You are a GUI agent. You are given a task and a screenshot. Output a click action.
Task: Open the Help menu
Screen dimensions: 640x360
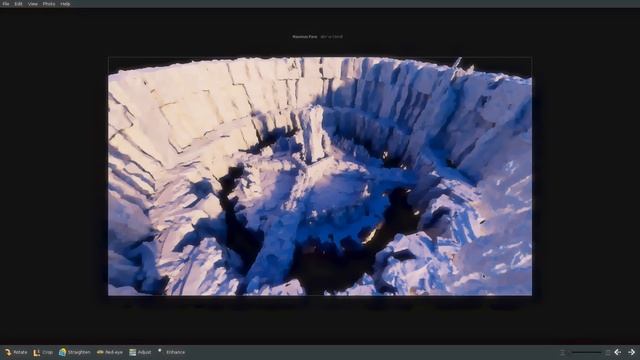[65, 4]
